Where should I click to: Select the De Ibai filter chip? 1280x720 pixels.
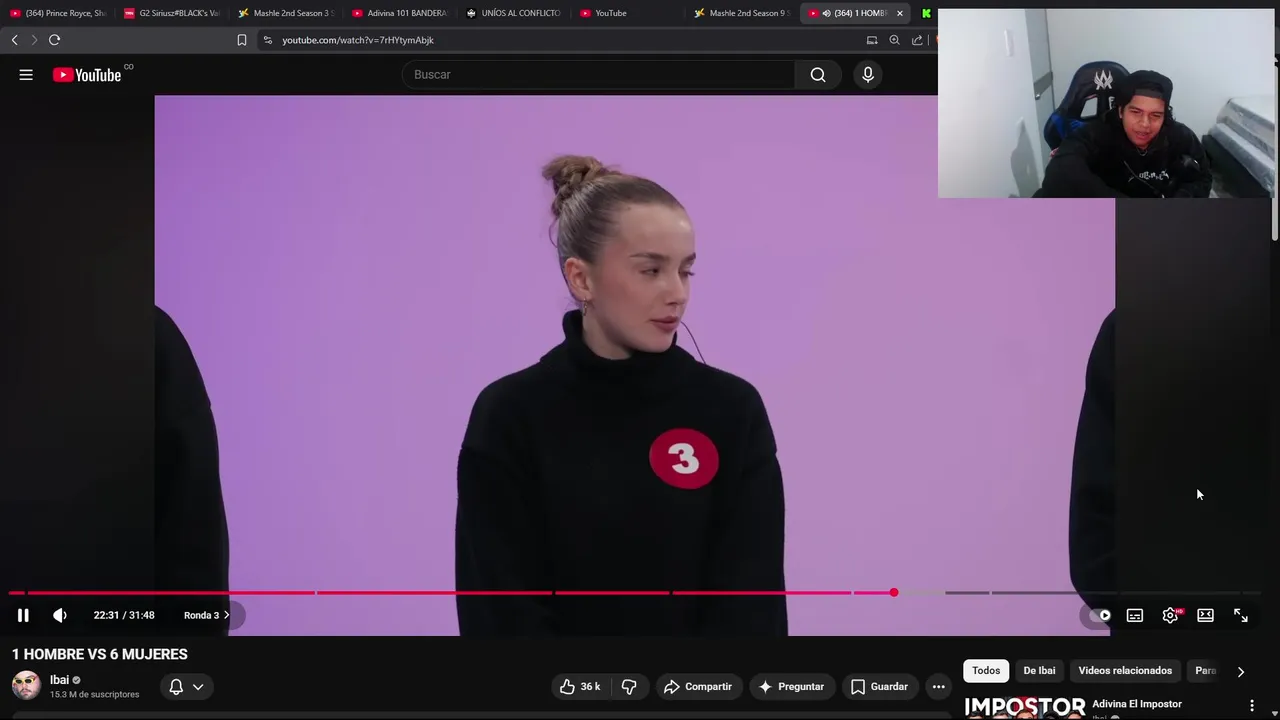coord(1039,671)
